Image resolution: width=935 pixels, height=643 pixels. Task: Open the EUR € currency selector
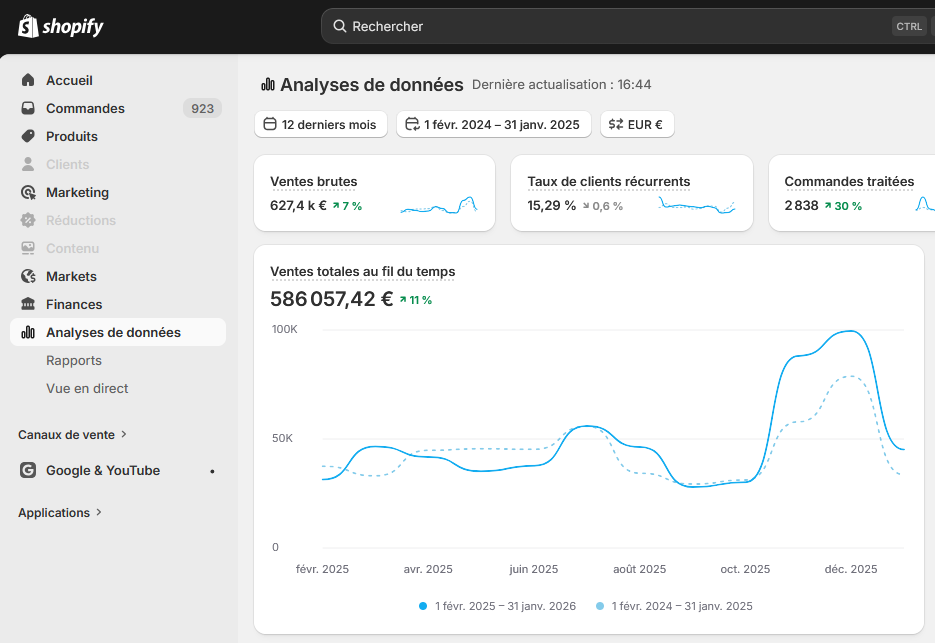[x=637, y=124]
